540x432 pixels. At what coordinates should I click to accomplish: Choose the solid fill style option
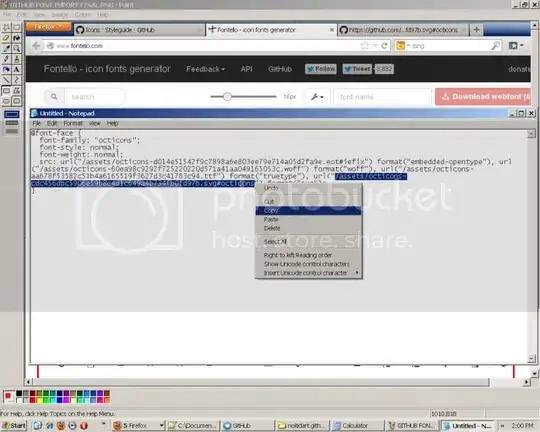point(12,131)
